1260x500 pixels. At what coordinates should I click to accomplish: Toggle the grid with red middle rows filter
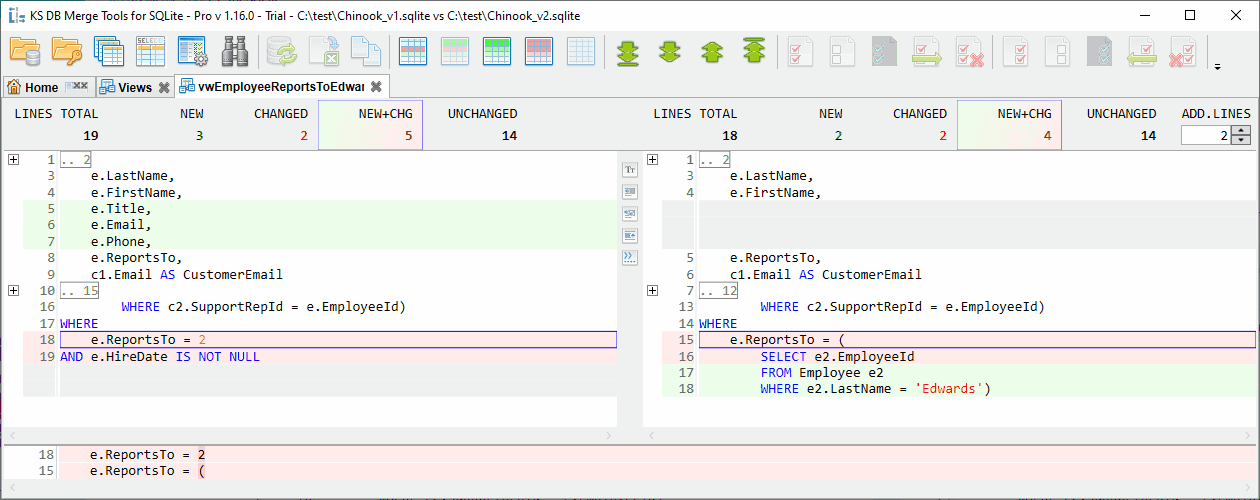(x=413, y=51)
